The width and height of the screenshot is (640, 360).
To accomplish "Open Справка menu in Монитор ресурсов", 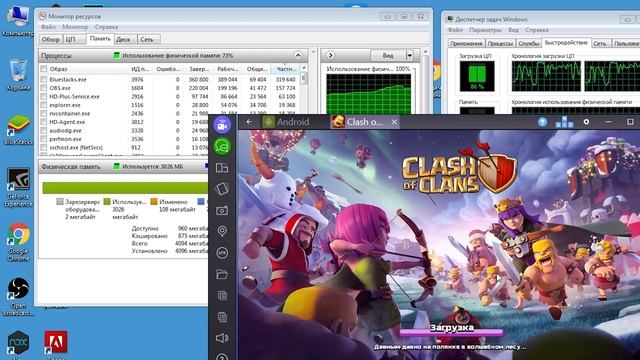I will (x=106, y=27).
